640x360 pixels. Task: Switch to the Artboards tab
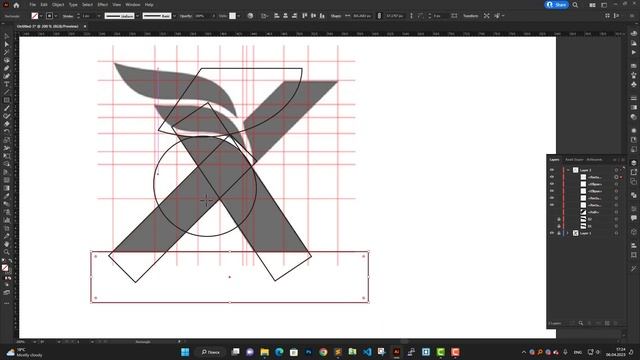(594, 160)
